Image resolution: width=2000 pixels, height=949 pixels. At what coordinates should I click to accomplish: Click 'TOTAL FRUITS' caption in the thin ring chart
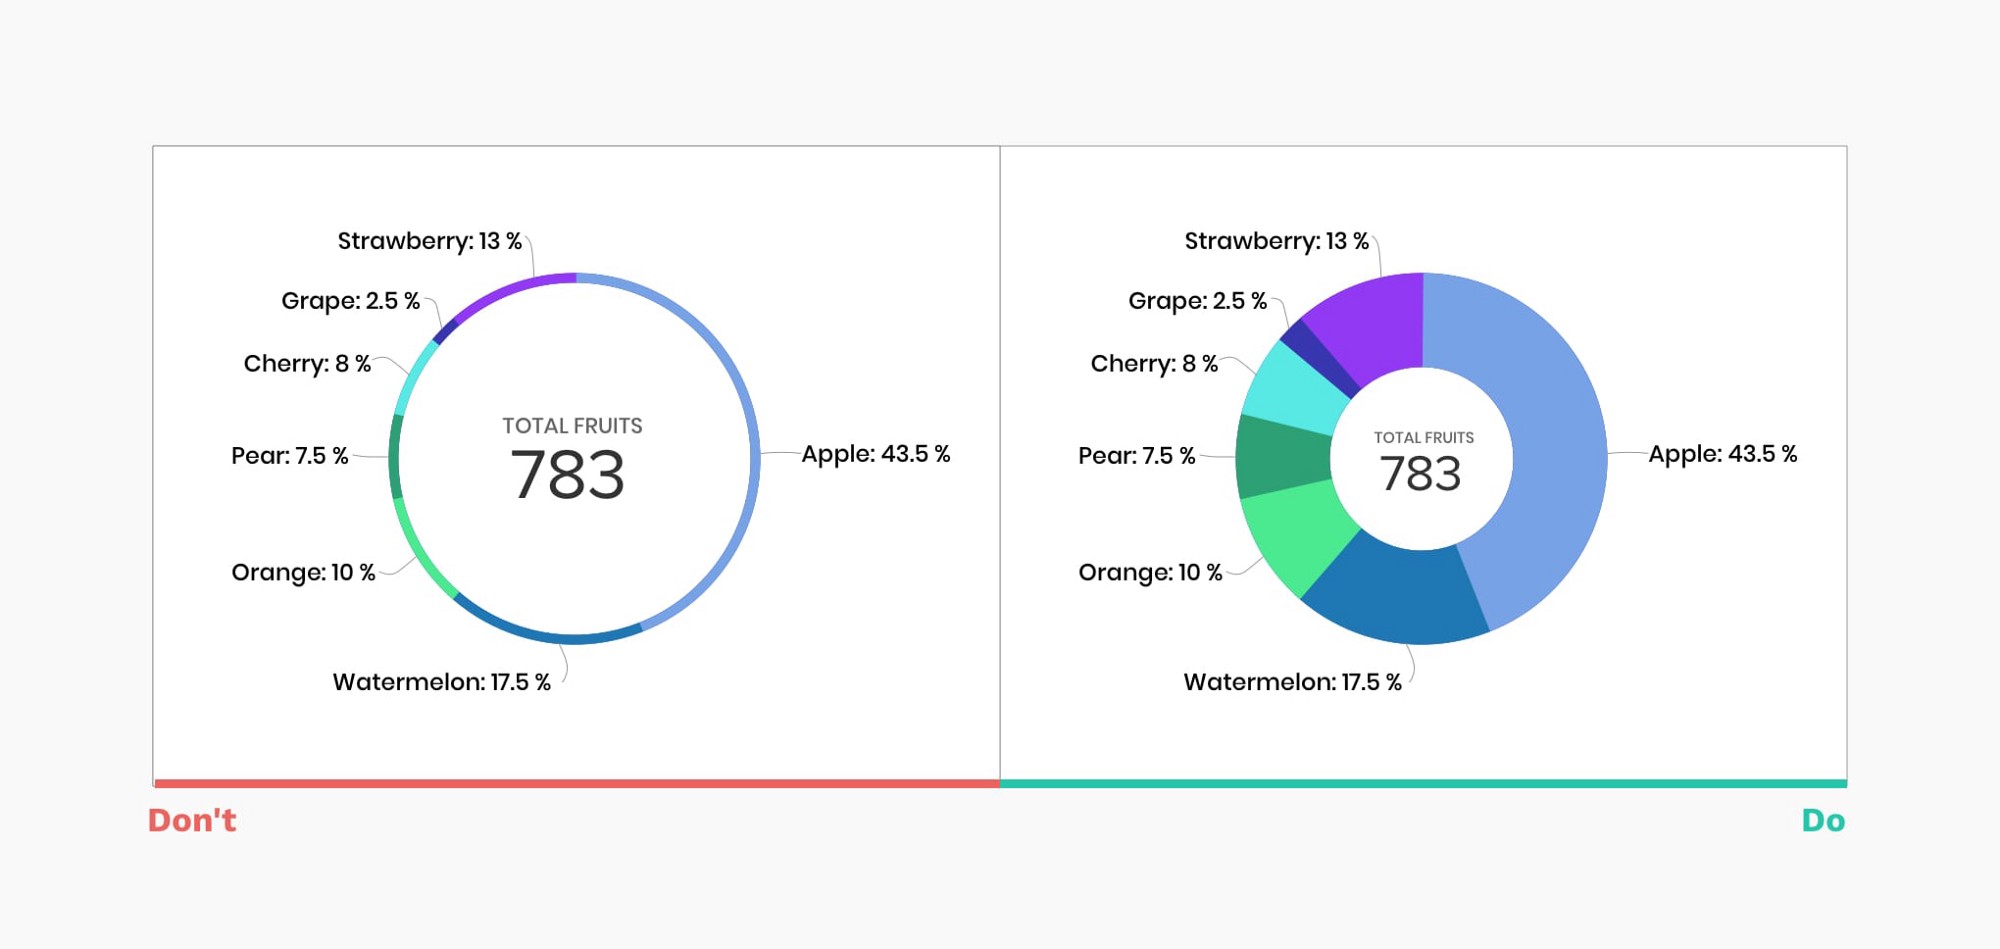572,426
